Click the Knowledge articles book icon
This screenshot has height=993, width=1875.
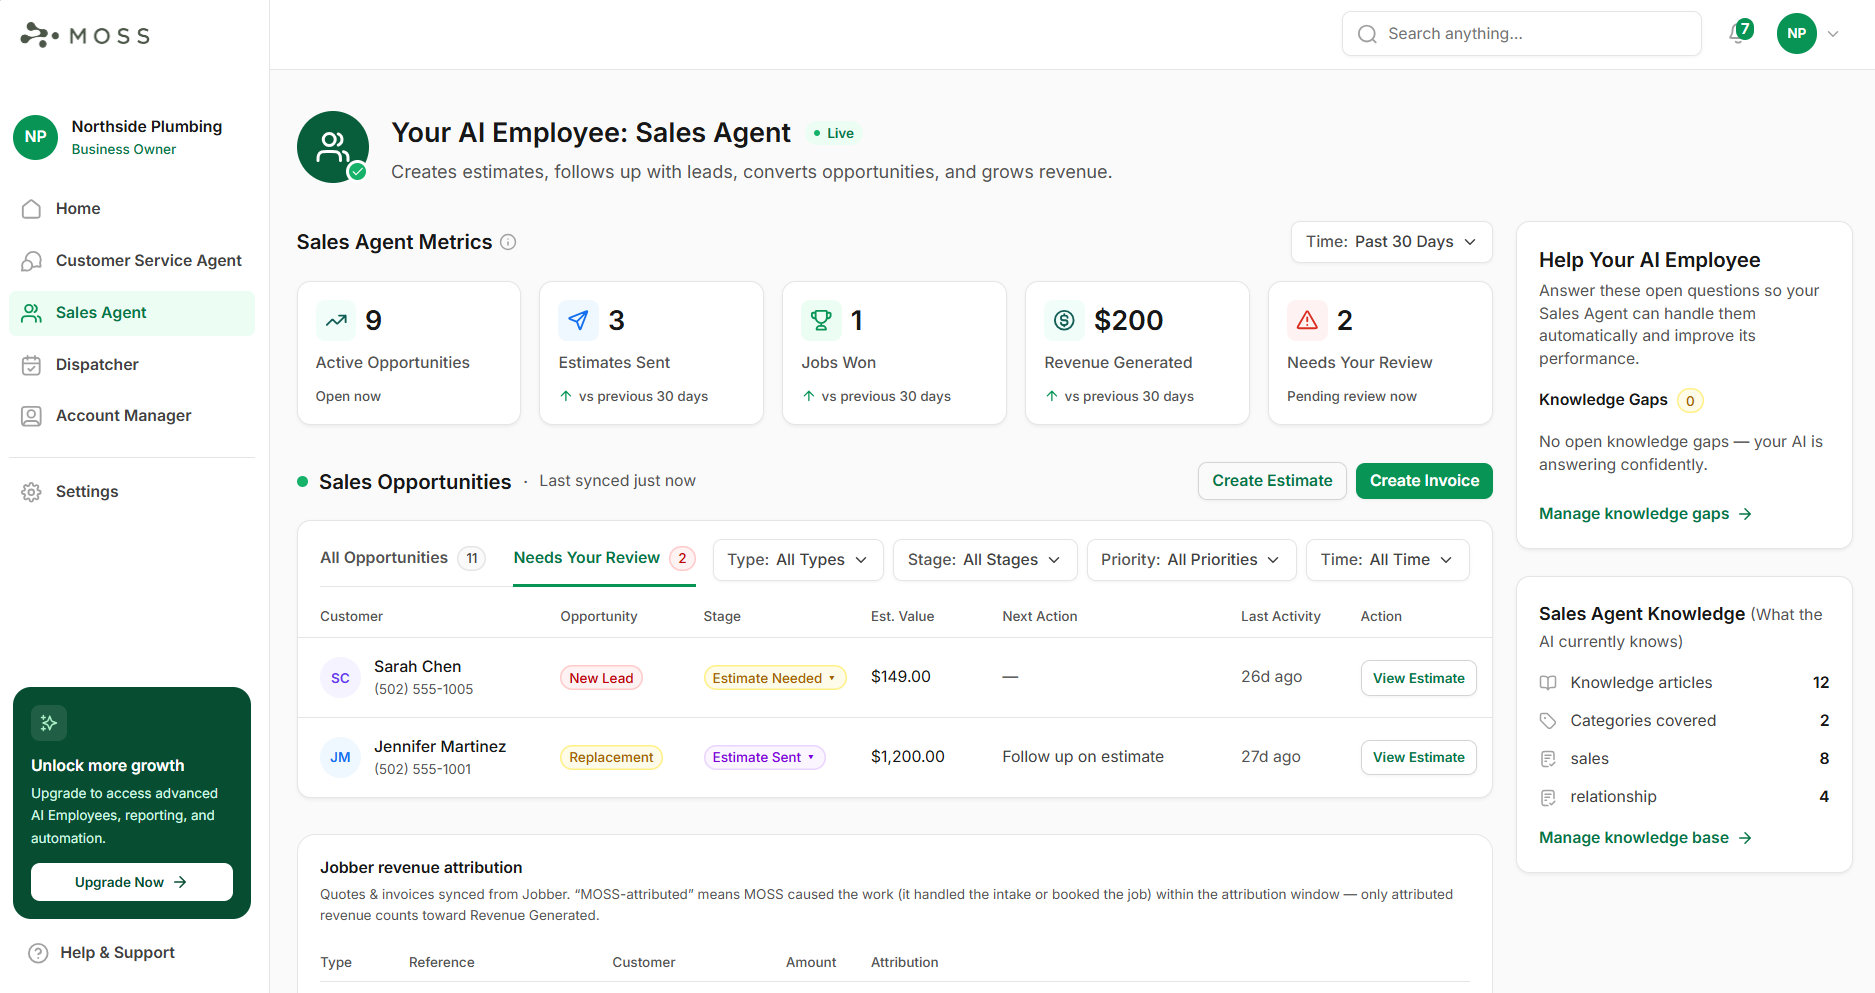1548,683
